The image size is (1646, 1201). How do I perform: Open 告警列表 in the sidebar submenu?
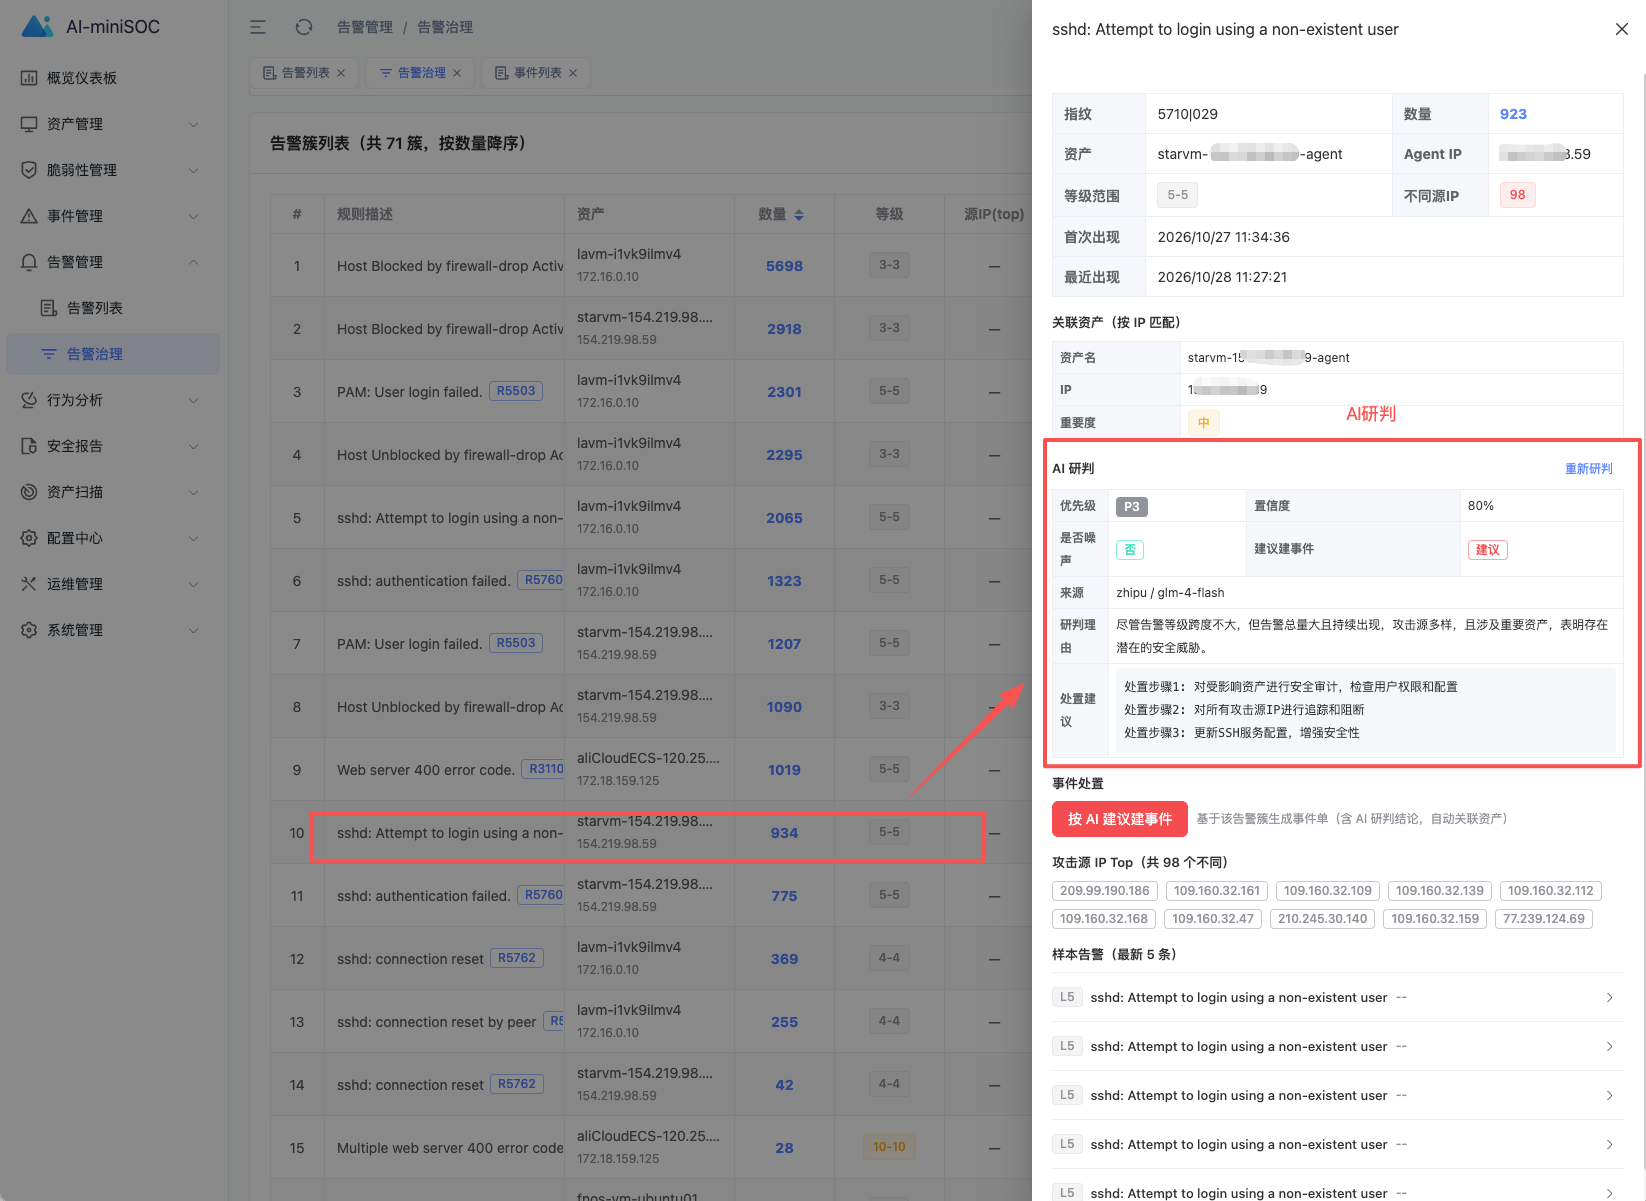[x=112, y=308]
